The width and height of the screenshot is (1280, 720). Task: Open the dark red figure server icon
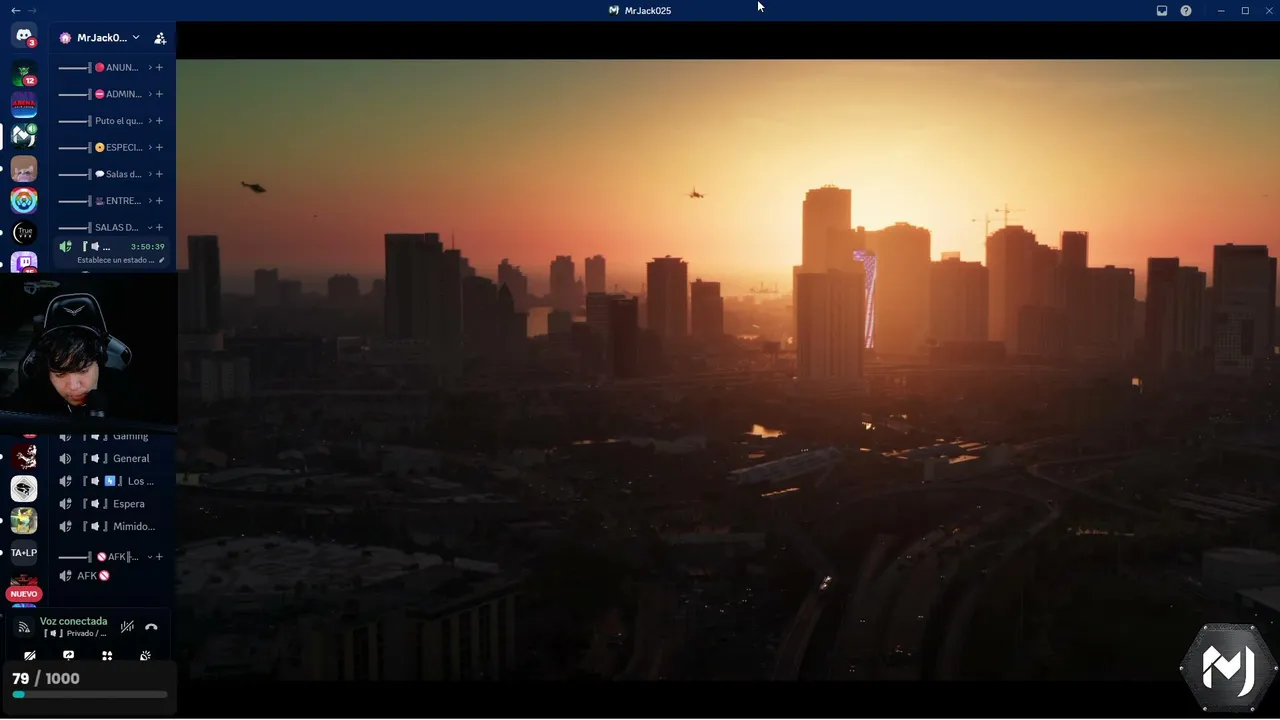(24, 457)
